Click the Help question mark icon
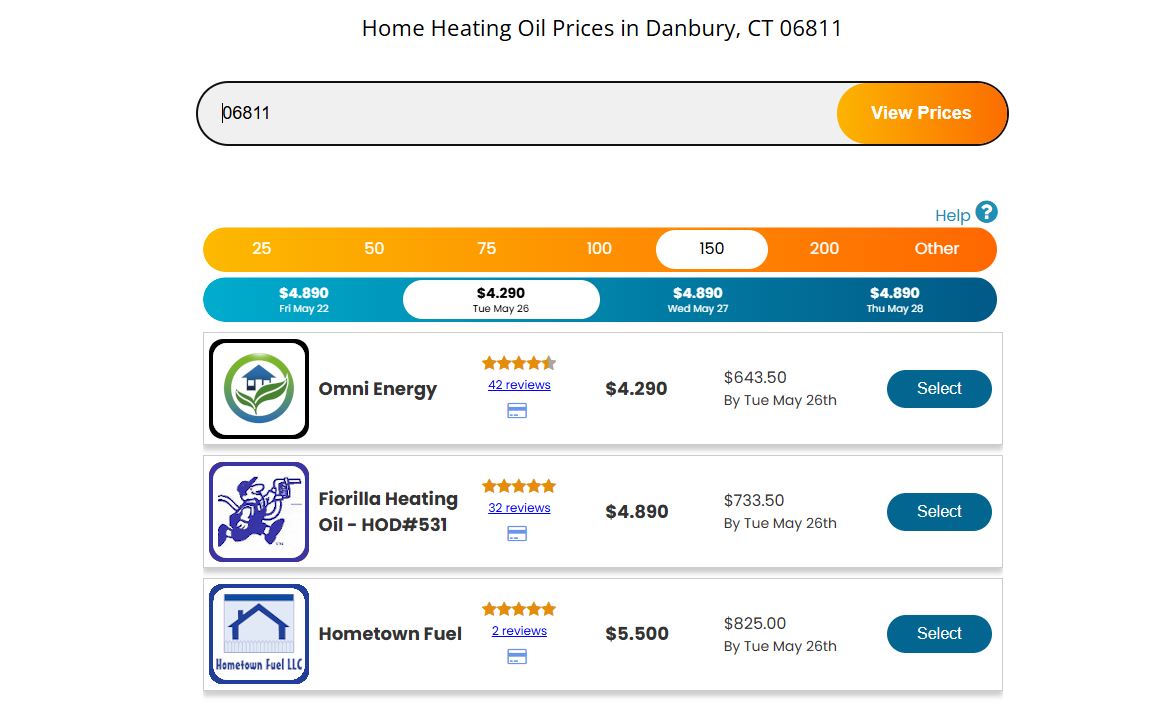 (986, 212)
